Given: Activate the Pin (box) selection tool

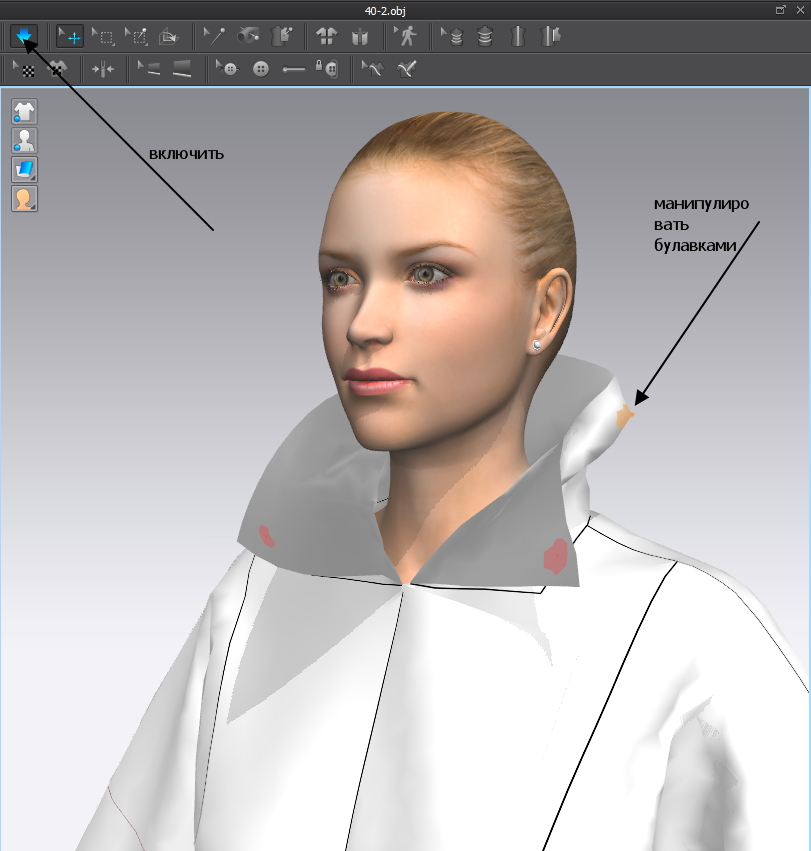Looking at the screenshot, I should 135,37.
